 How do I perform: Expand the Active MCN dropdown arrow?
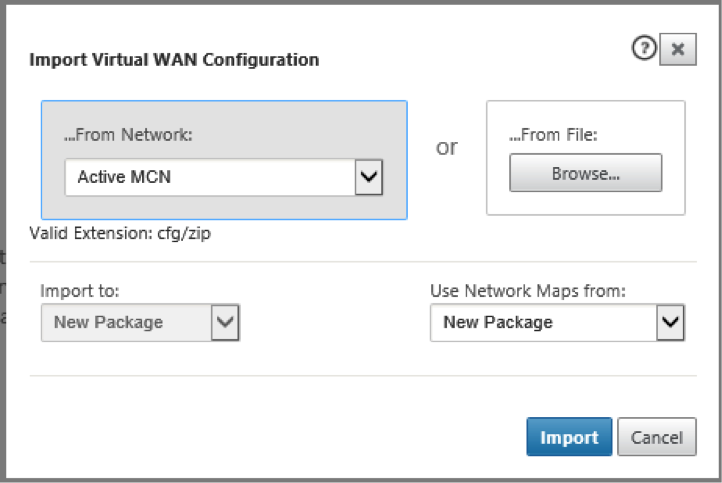click(369, 177)
